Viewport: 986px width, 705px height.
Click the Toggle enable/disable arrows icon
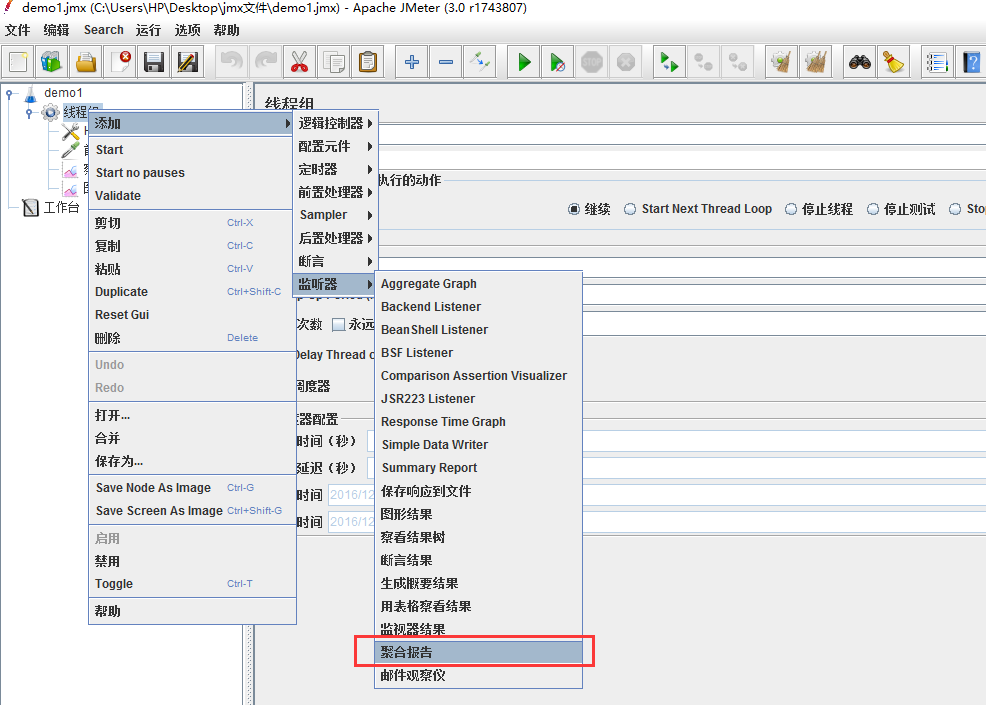pos(480,62)
